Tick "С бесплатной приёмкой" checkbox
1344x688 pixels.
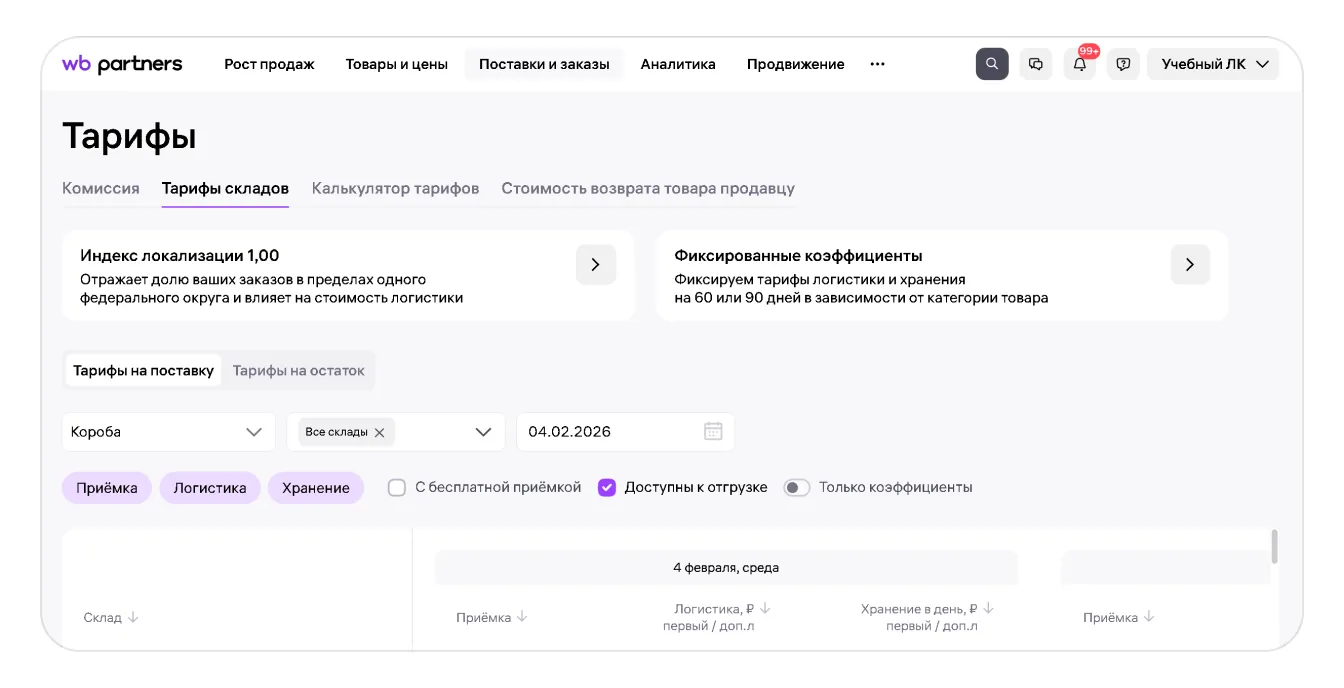coord(397,488)
